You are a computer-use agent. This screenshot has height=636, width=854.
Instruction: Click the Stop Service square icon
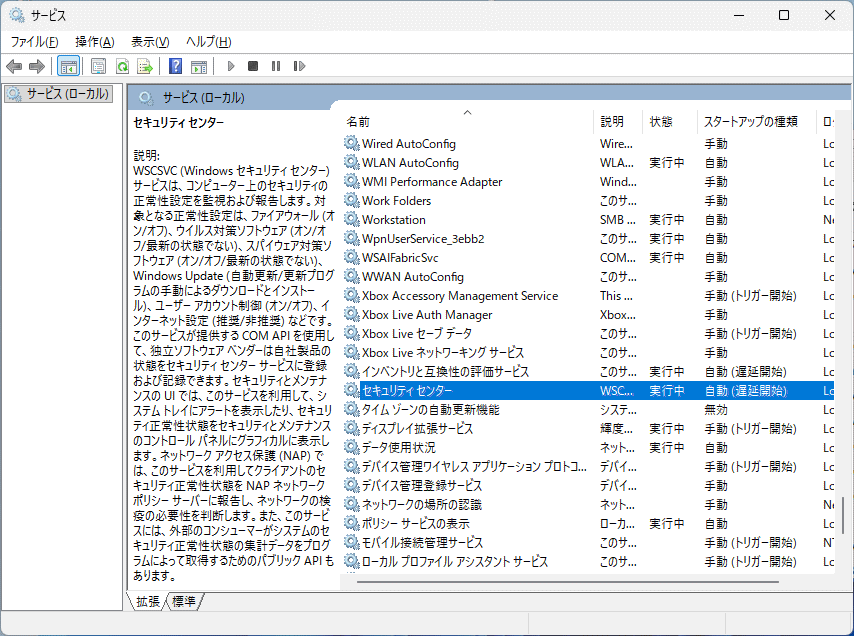[x=253, y=66]
